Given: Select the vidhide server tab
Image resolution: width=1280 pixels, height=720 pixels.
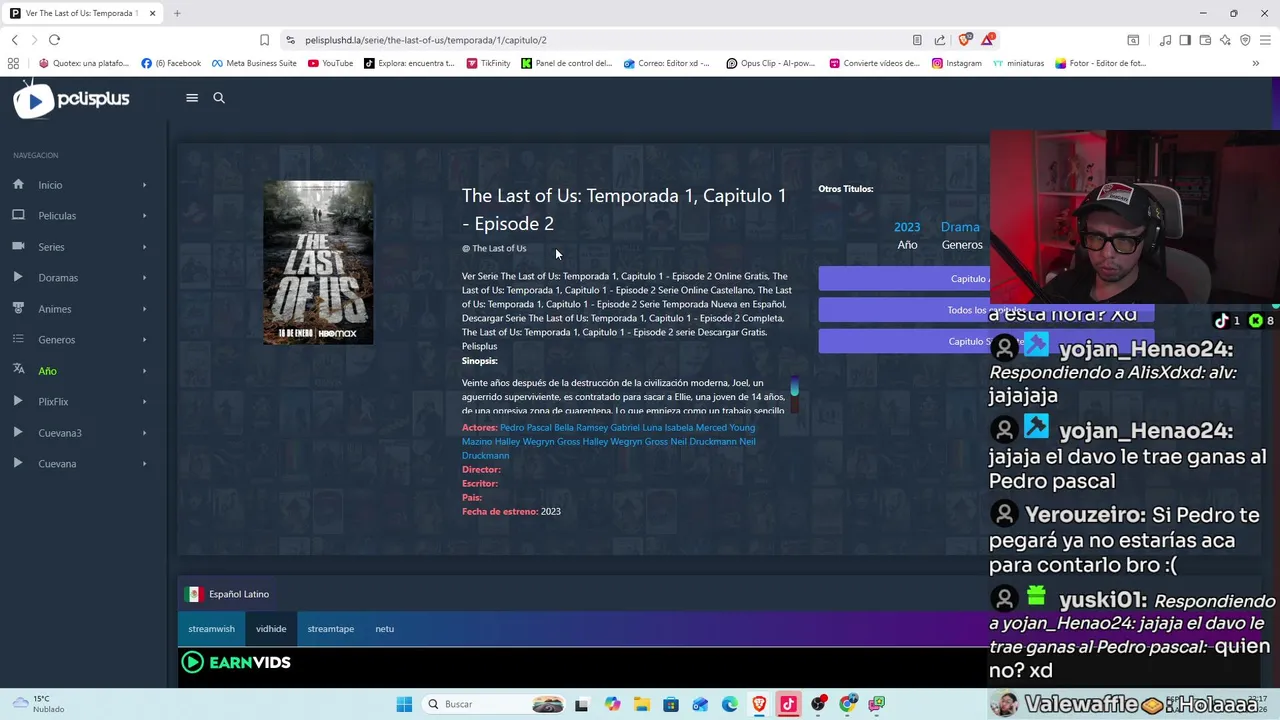Looking at the screenshot, I should 271,629.
